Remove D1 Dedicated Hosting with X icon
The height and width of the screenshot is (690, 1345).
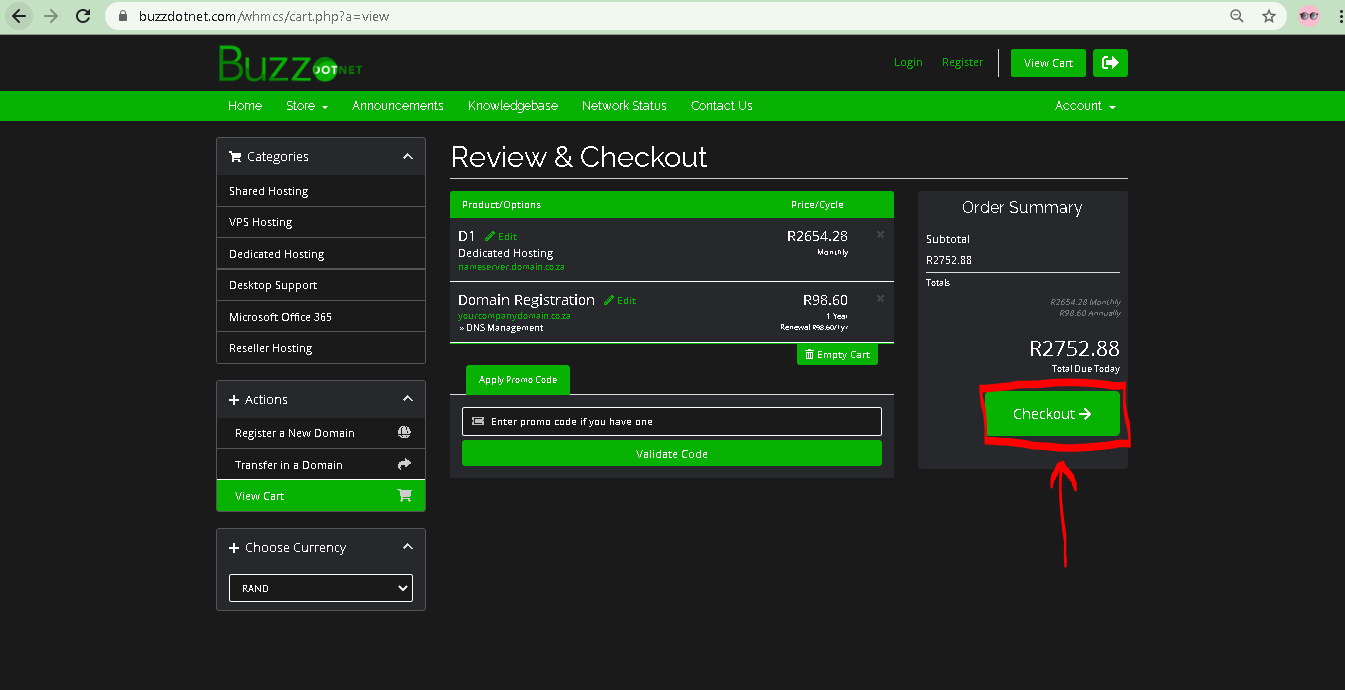880,235
